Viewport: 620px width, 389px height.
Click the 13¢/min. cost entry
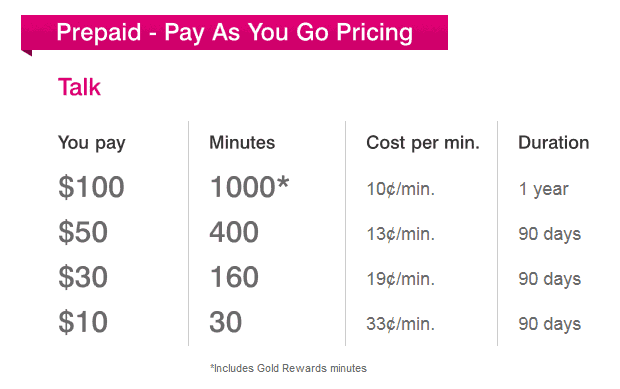(401, 234)
